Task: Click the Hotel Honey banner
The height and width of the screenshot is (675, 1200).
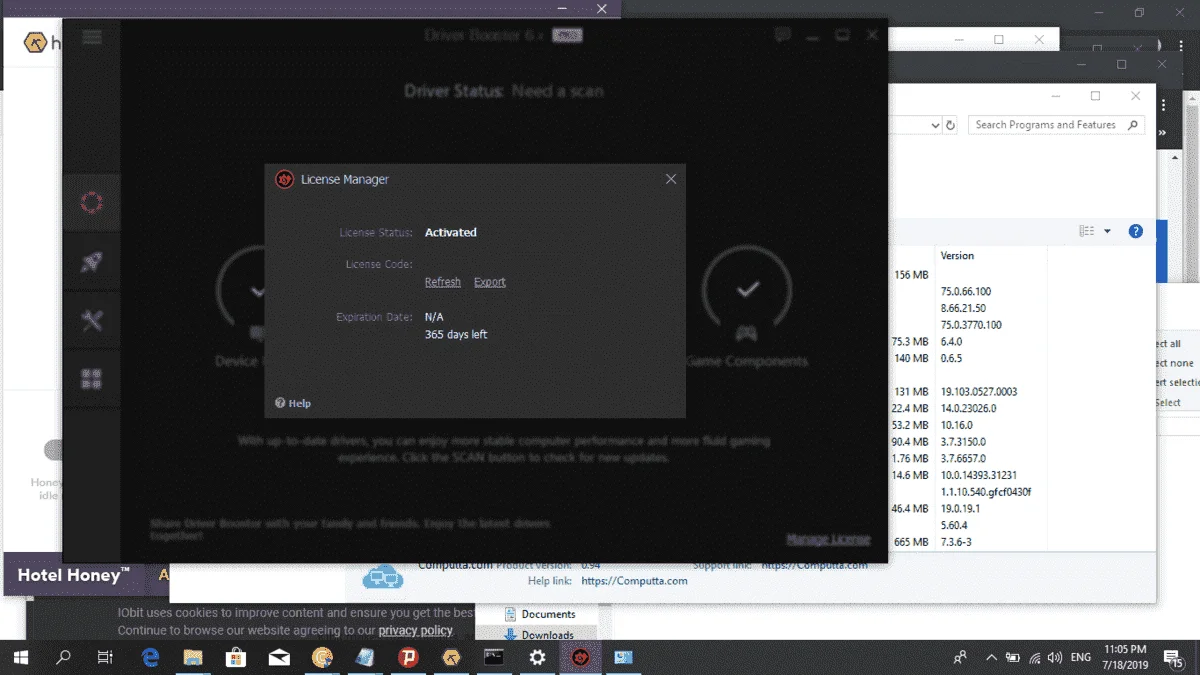Action: point(75,574)
